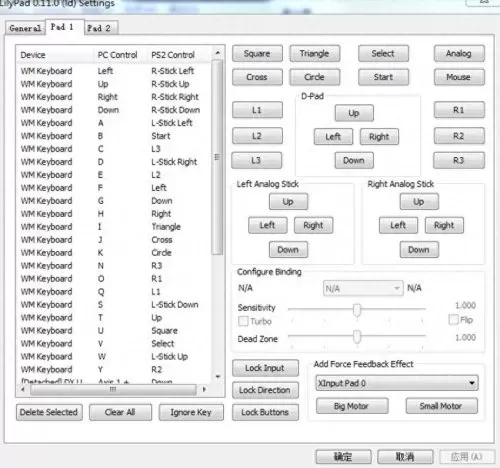Click Delete Selected button
500x468 pixels.
pos(49,412)
